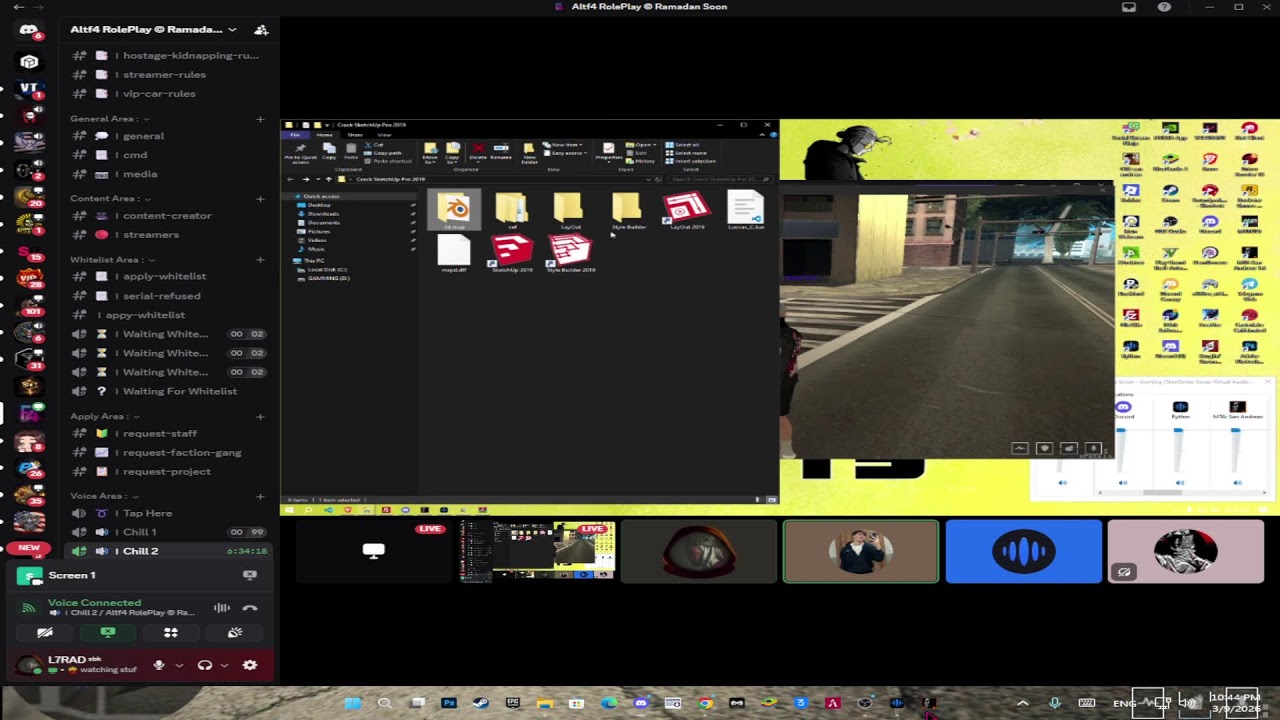Expand server name dropdown Altf4 RolePlay
Viewport: 1280px width, 720px height.
coord(154,30)
